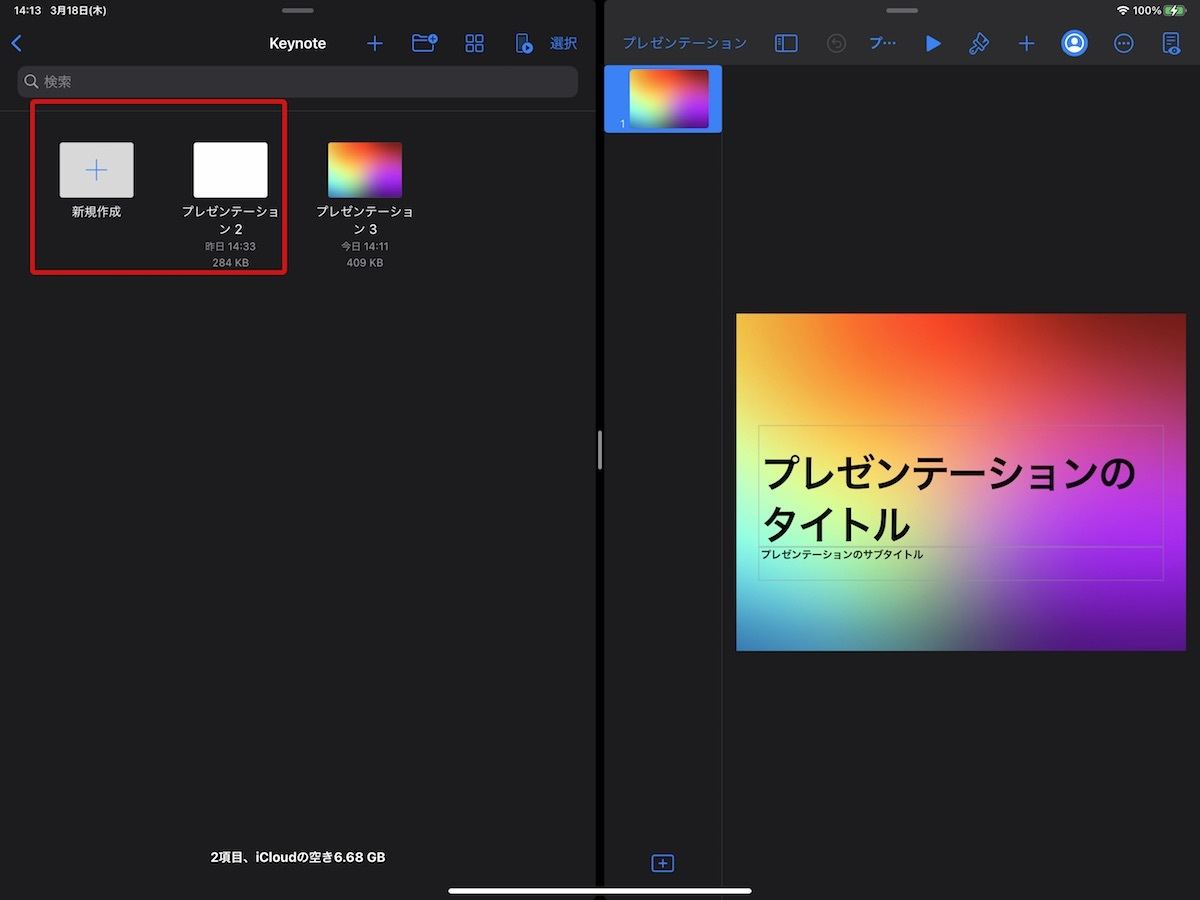Open the collaboration person icon
The height and width of the screenshot is (900, 1200).
[1075, 44]
